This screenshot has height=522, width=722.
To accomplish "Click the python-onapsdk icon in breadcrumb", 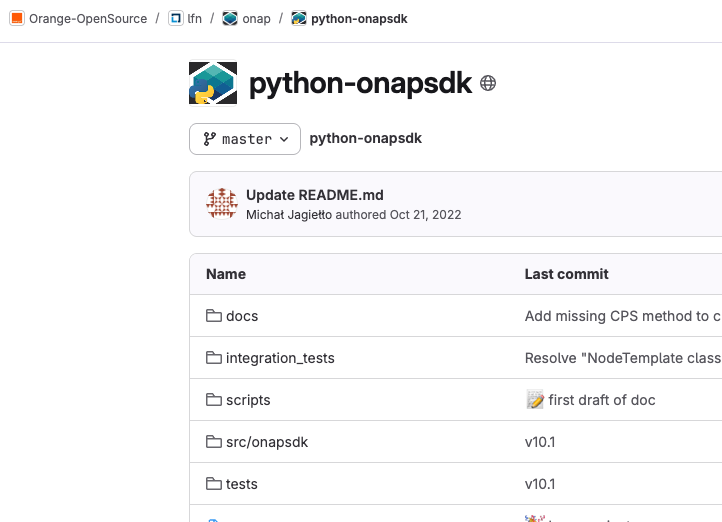I will [299, 18].
